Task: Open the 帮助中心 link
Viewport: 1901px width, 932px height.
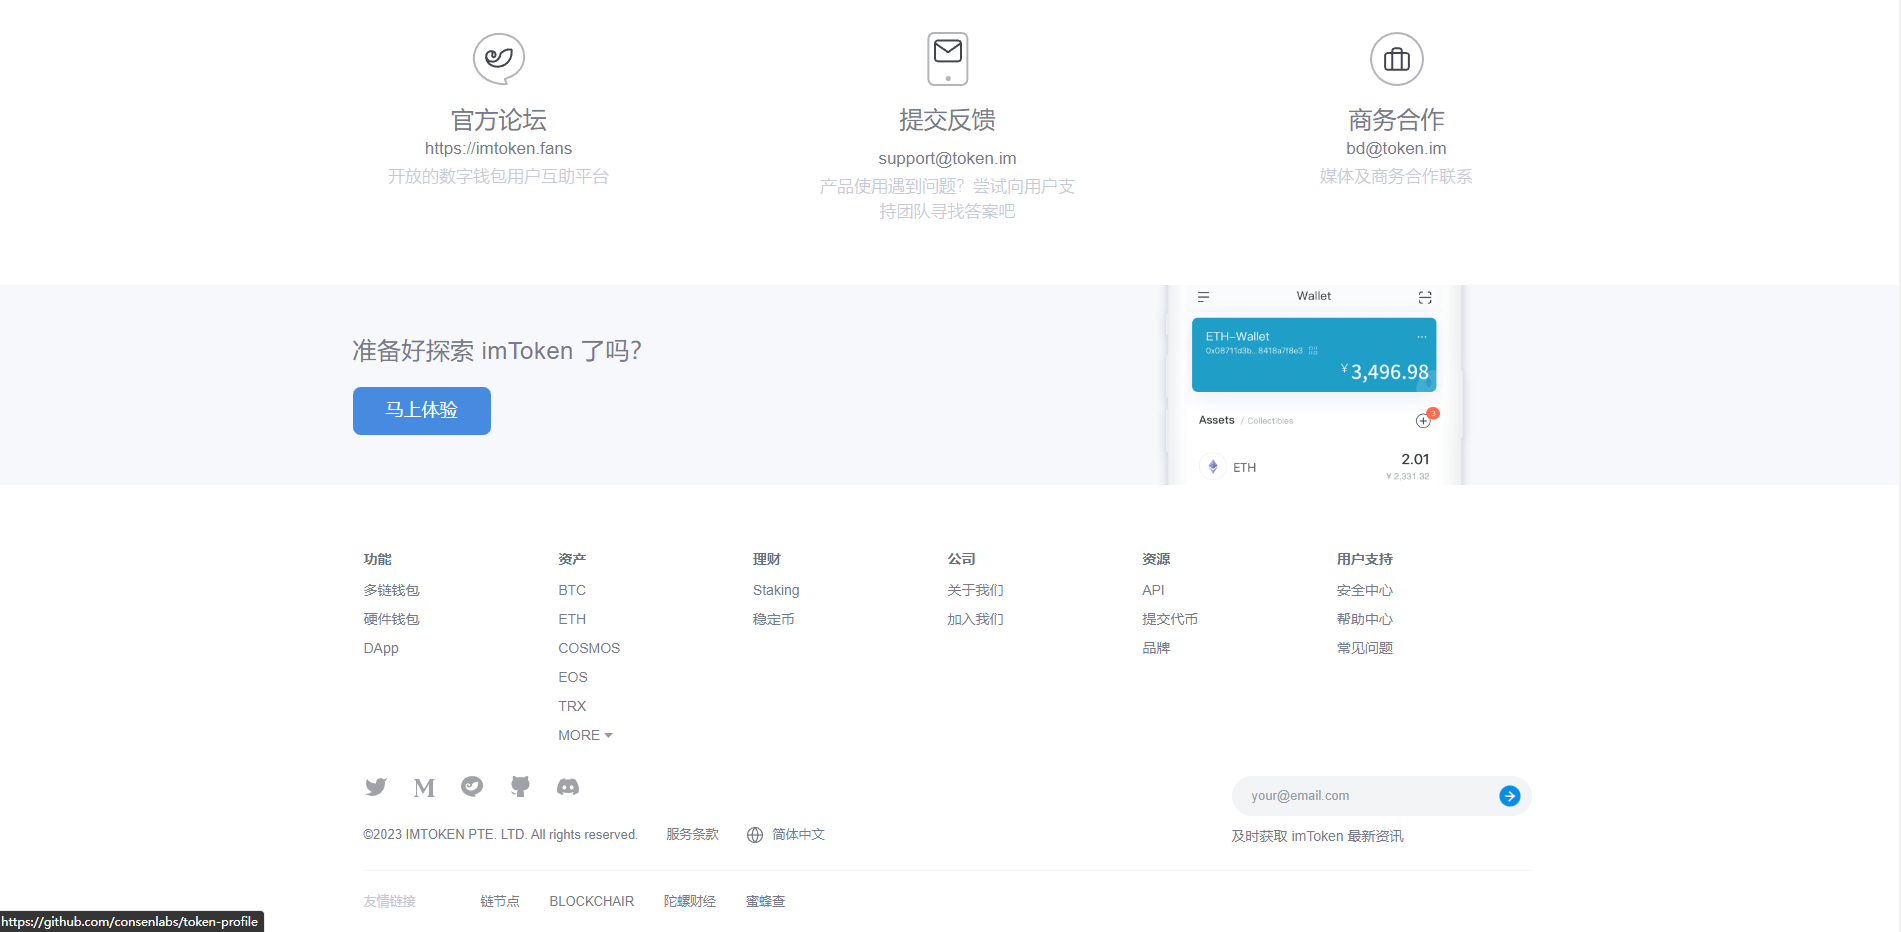Action: [x=1365, y=620]
